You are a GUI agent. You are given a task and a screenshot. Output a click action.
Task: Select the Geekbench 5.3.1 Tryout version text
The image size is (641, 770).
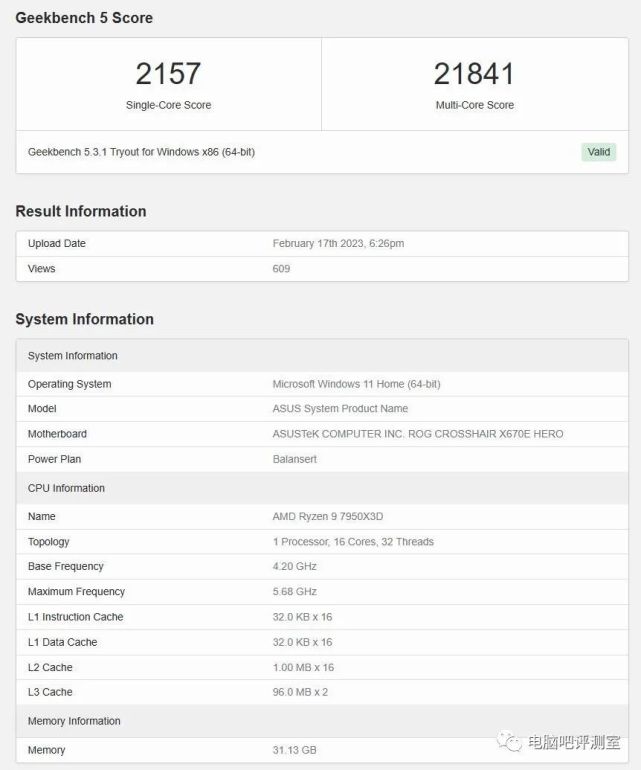[x=141, y=152]
